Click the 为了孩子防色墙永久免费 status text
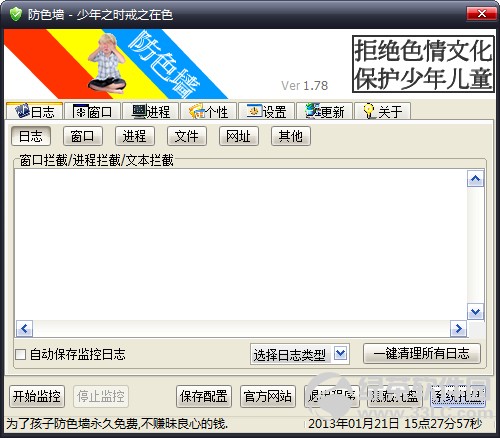 pyautogui.click(x=117, y=424)
